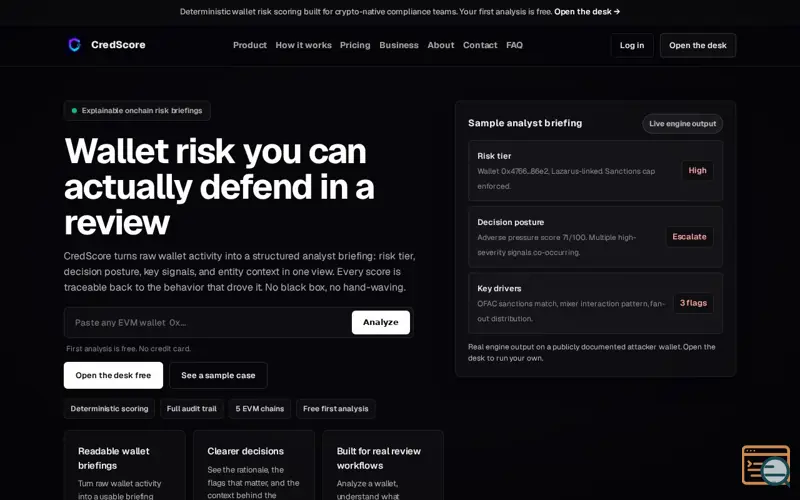Open the console widget icon at bottom right
The width and height of the screenshot is (800, 500).
766,465
